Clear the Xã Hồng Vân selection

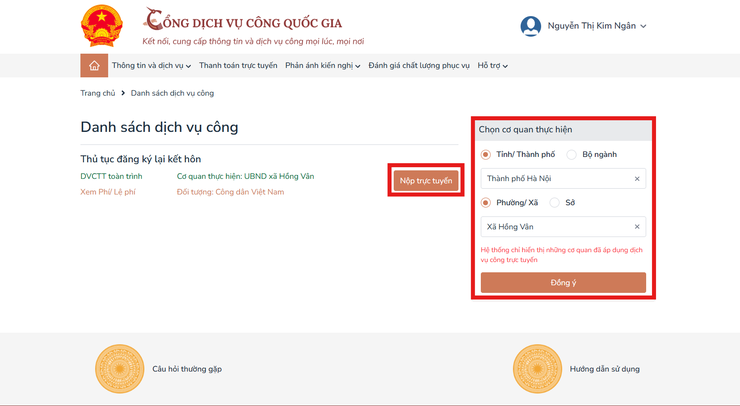point(637,227)
